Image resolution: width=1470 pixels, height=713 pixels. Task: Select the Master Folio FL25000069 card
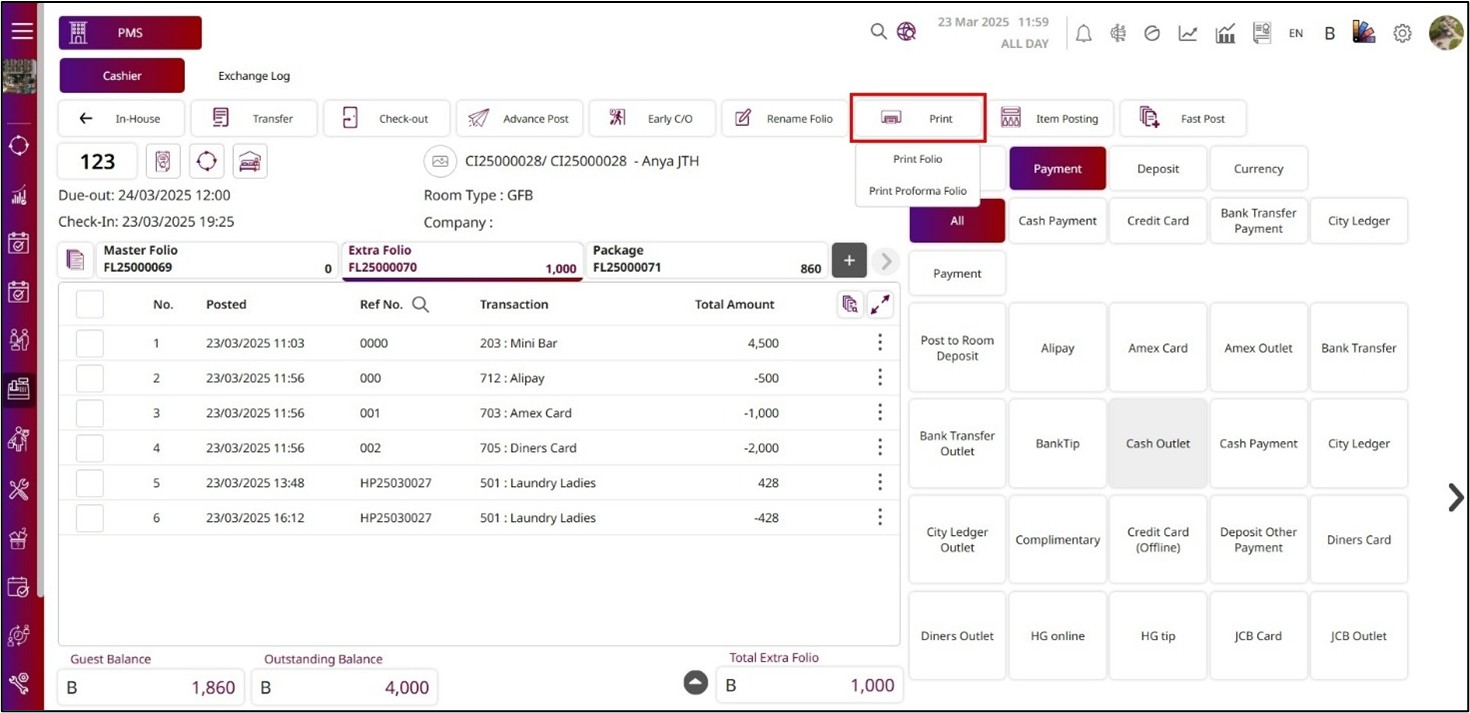(198, 260)
